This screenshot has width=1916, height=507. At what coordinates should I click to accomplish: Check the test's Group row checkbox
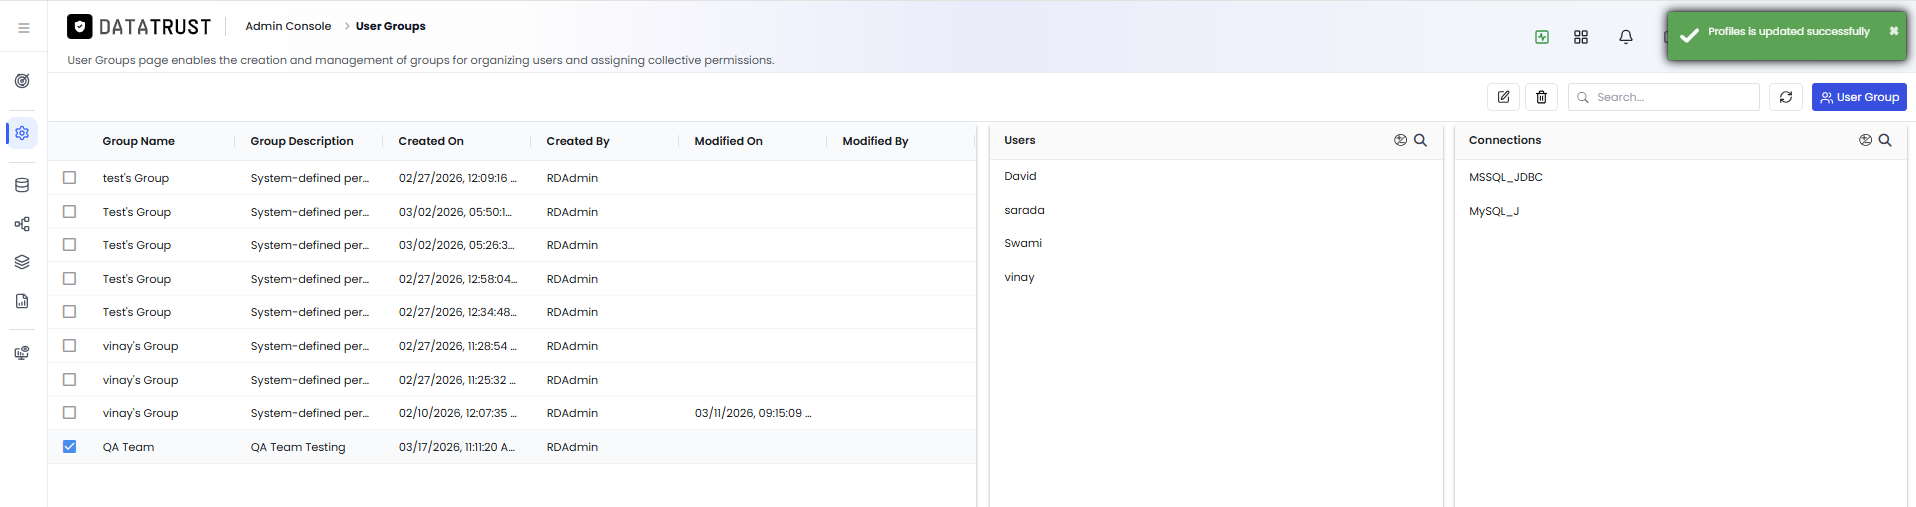pos(69,177)
